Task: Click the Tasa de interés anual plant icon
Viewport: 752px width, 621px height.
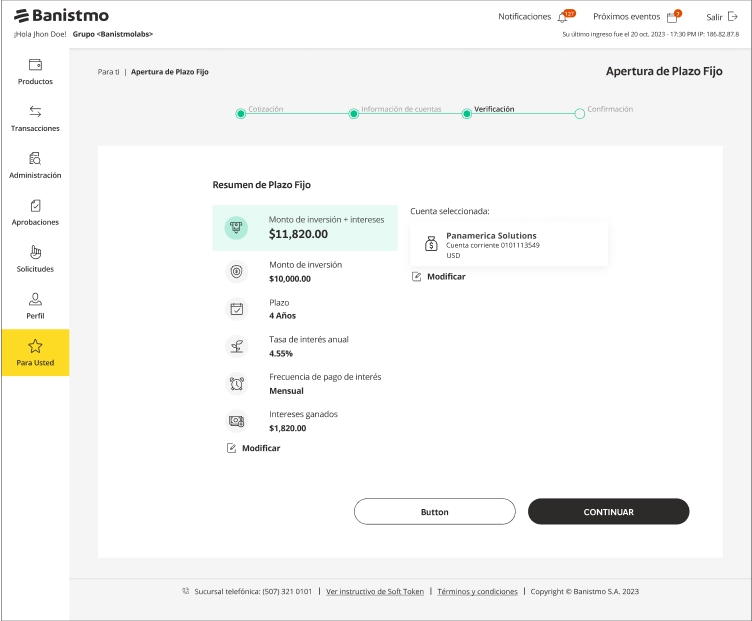Action: [x=236, y=346]
